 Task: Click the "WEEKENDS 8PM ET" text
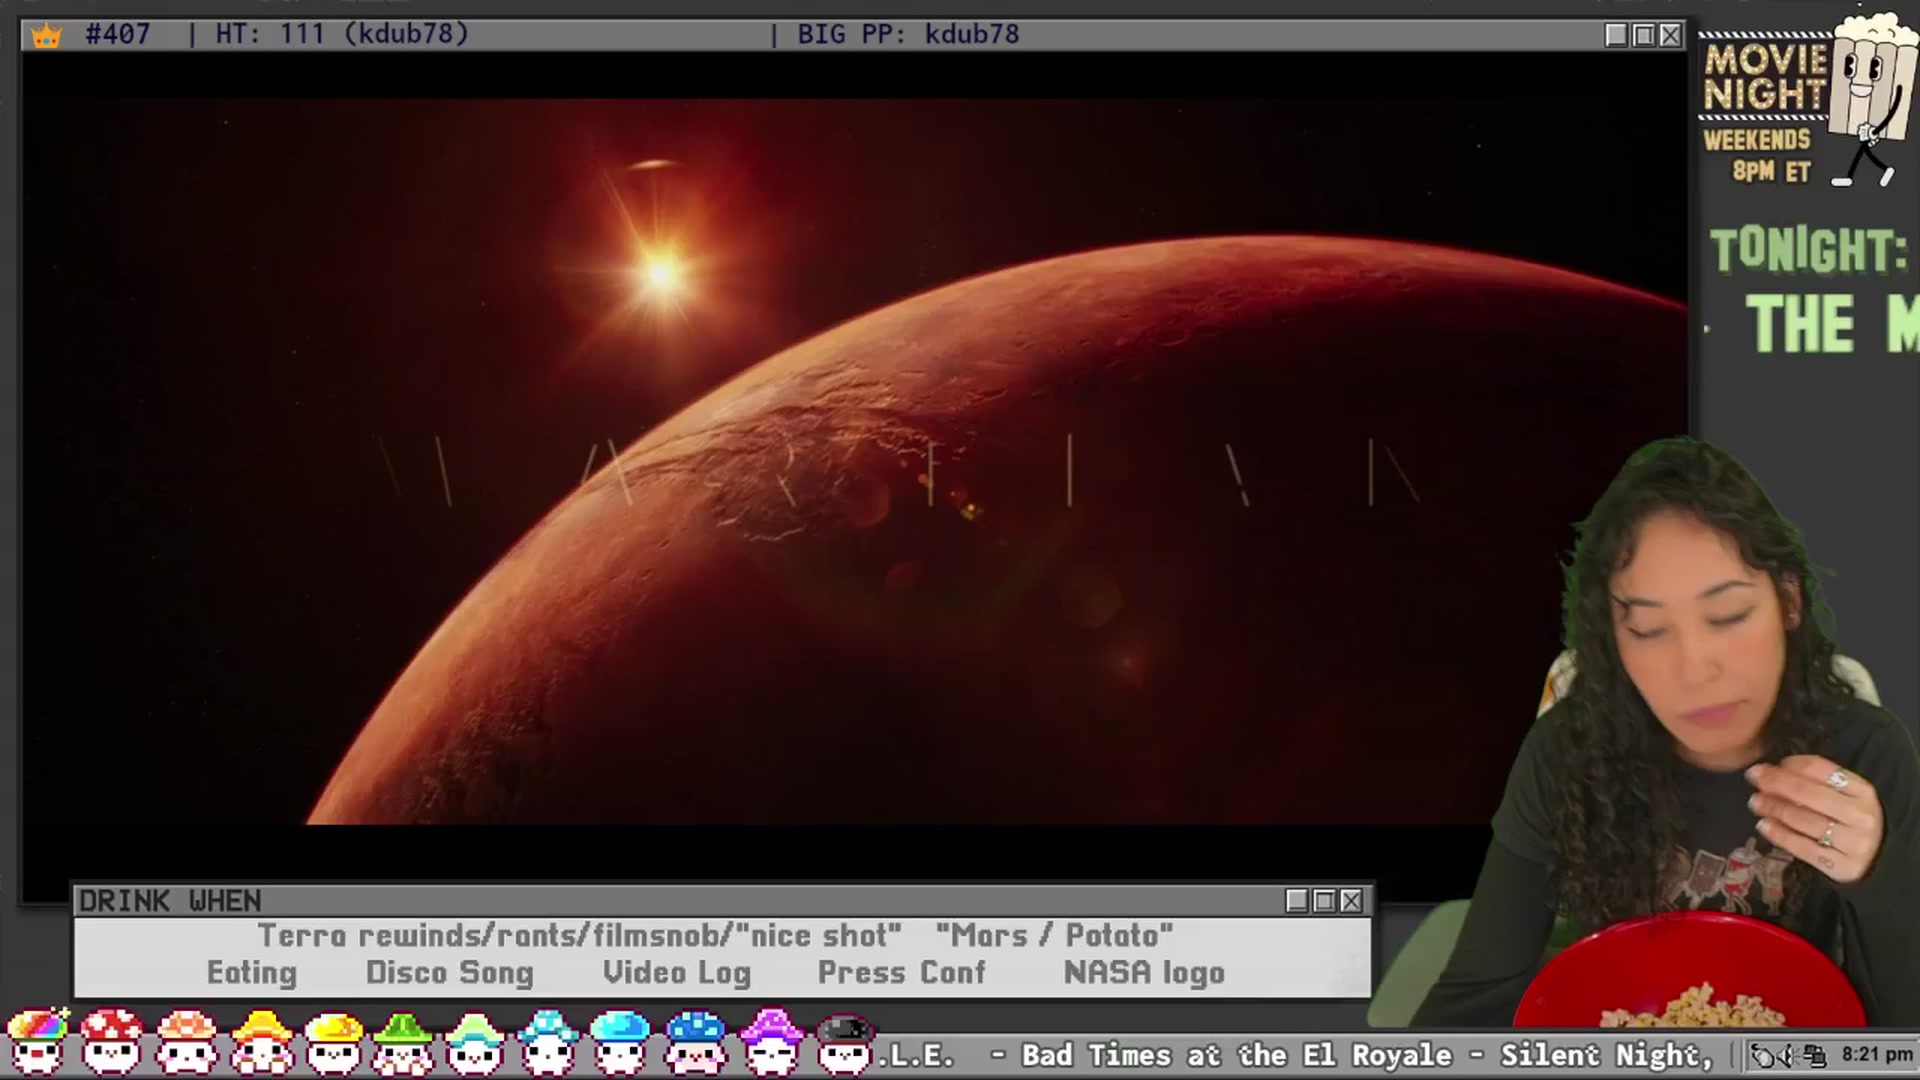pos(1757,155)
